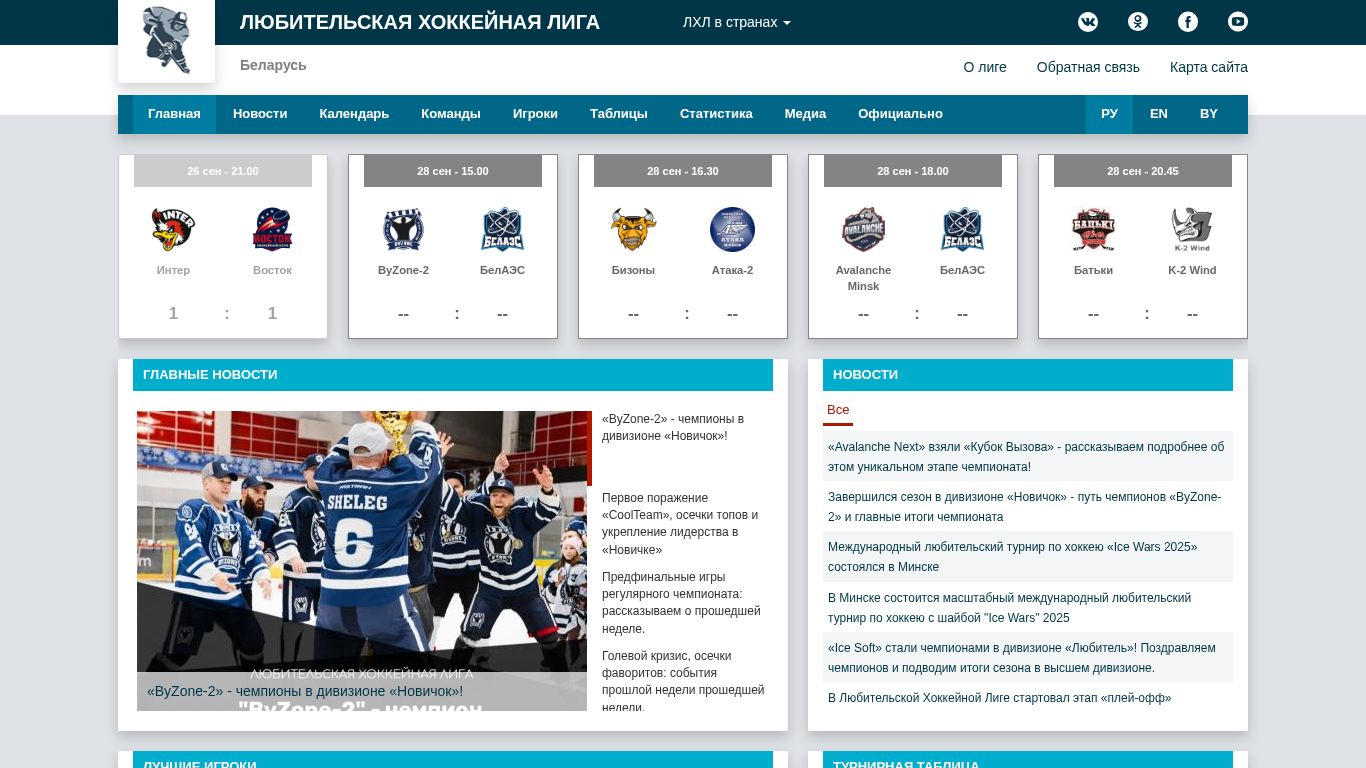Open the YouTube channel icon

(x=1238, y=22)
